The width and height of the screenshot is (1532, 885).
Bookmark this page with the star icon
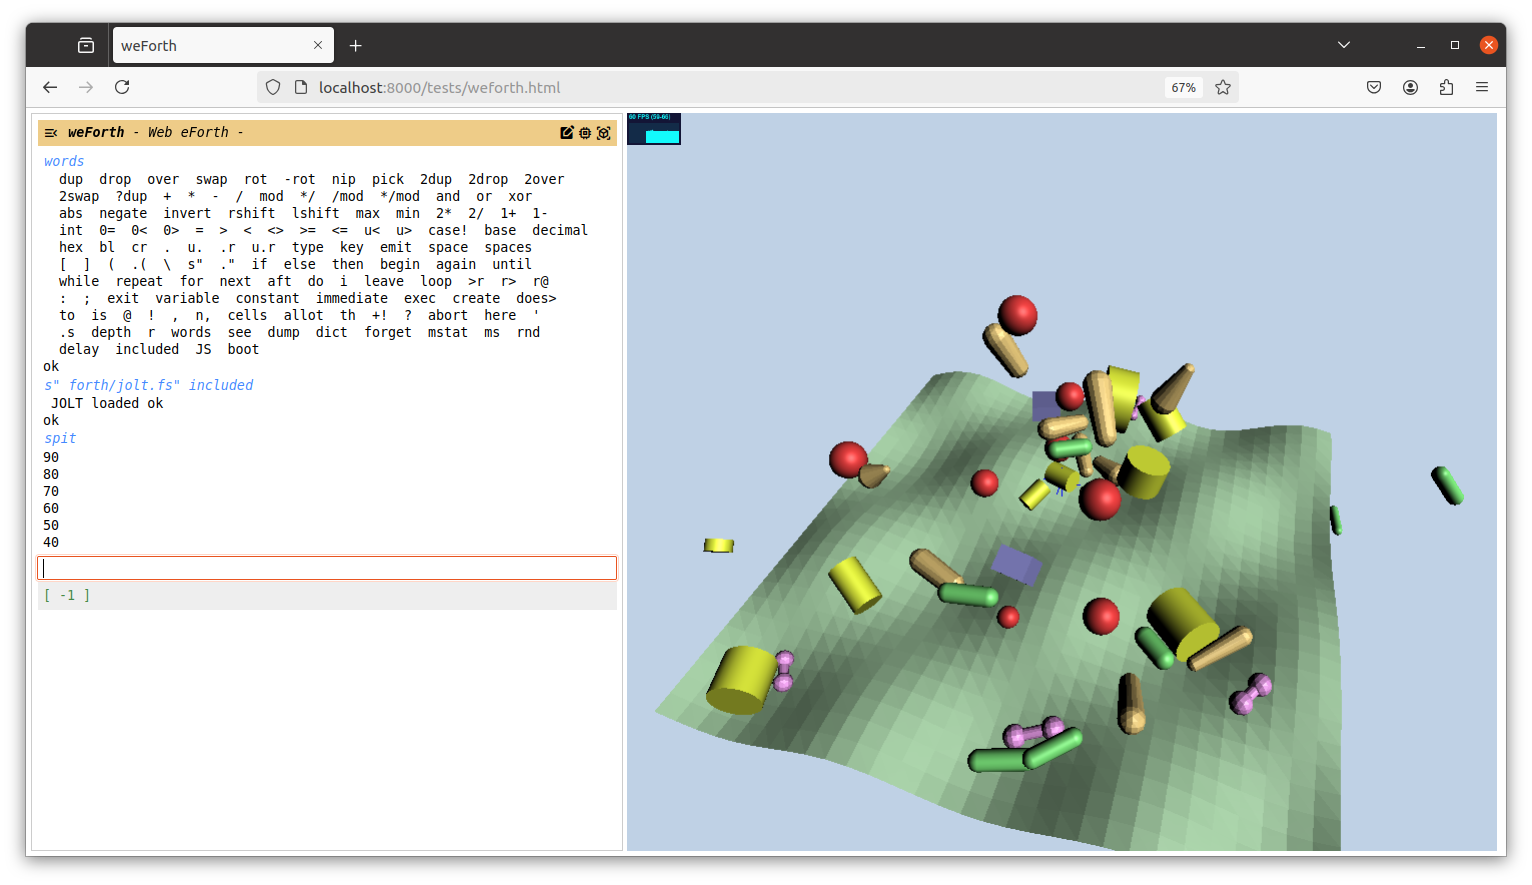[1222, 88]
